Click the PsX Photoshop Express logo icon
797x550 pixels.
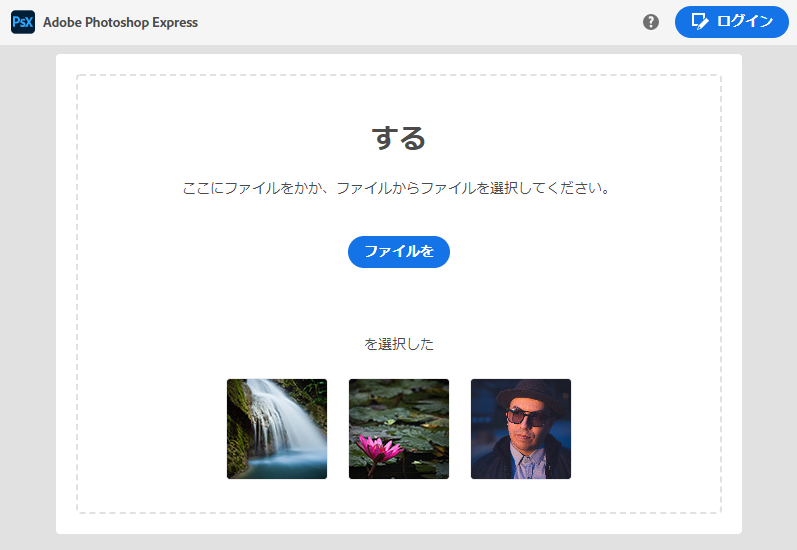23,22
